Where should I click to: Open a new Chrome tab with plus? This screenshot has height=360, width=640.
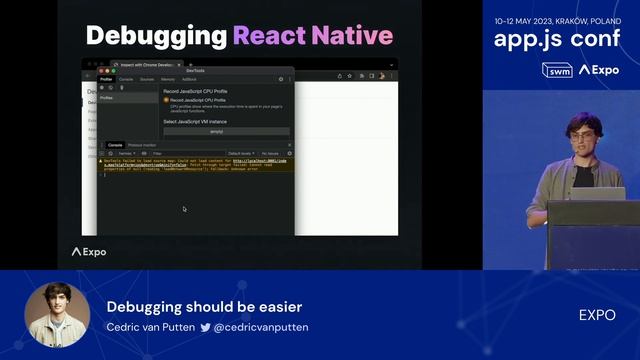click(x=190, y=65)
